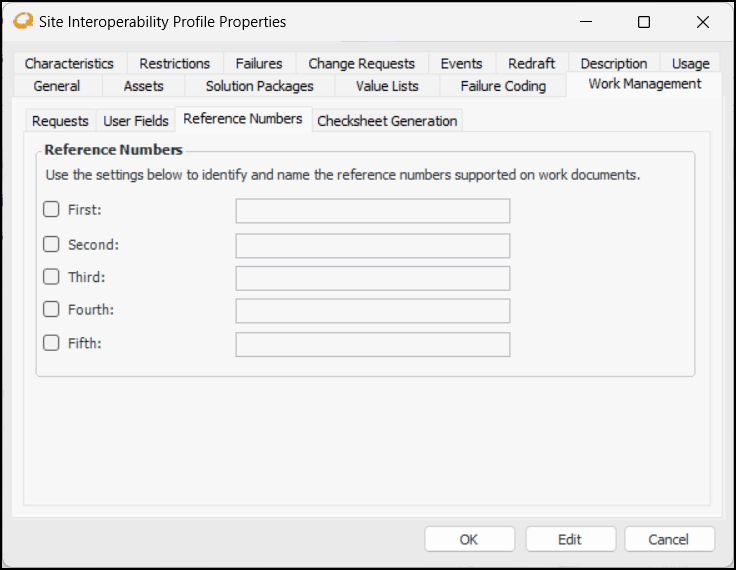Open the Solution Packages tab
The image size is (736, 570).
[260, 86]
